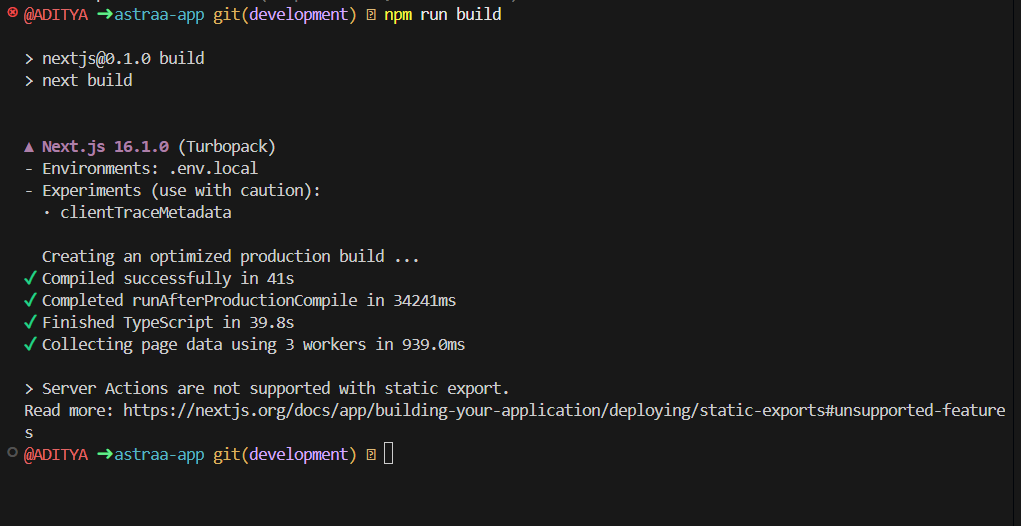
Task: Click the purple triangle logo before Next.js
Action: coord(29,147)
